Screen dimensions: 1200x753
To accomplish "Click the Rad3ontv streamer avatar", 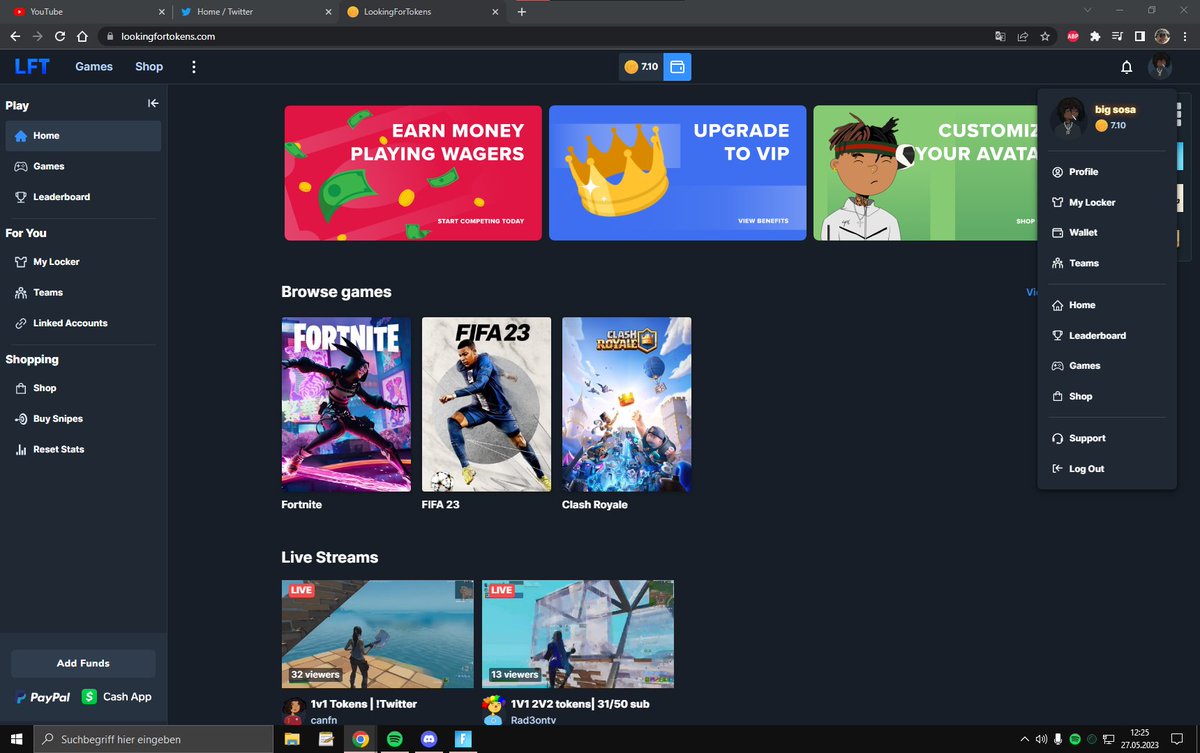I will (x=493, y=711).
